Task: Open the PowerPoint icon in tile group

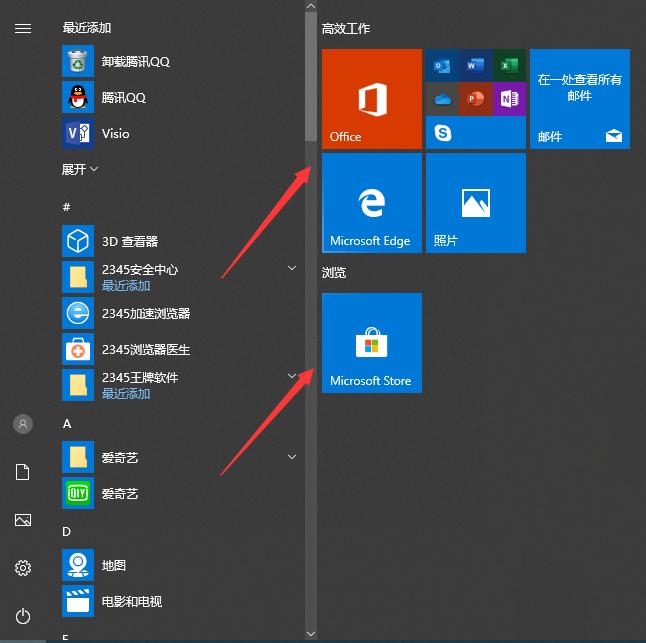Action: point(475,99)
